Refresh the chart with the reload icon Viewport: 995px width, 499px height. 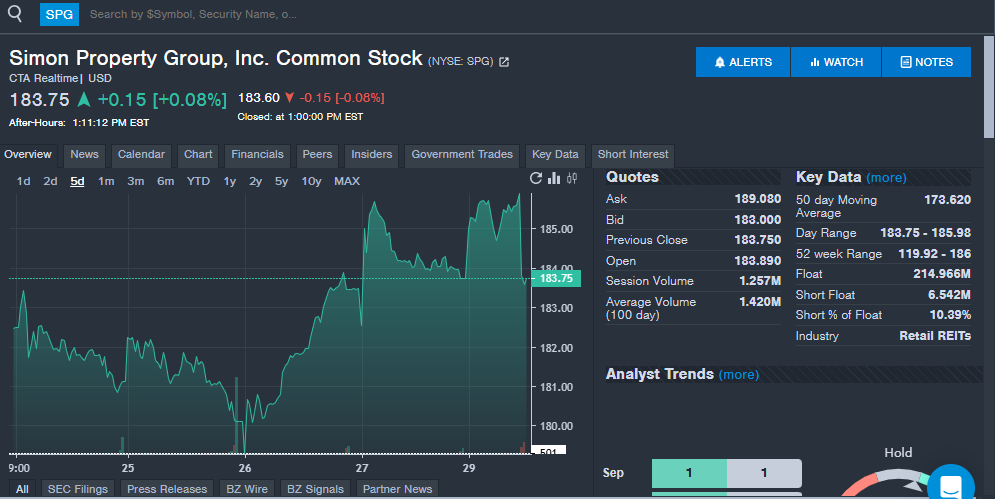535,179
